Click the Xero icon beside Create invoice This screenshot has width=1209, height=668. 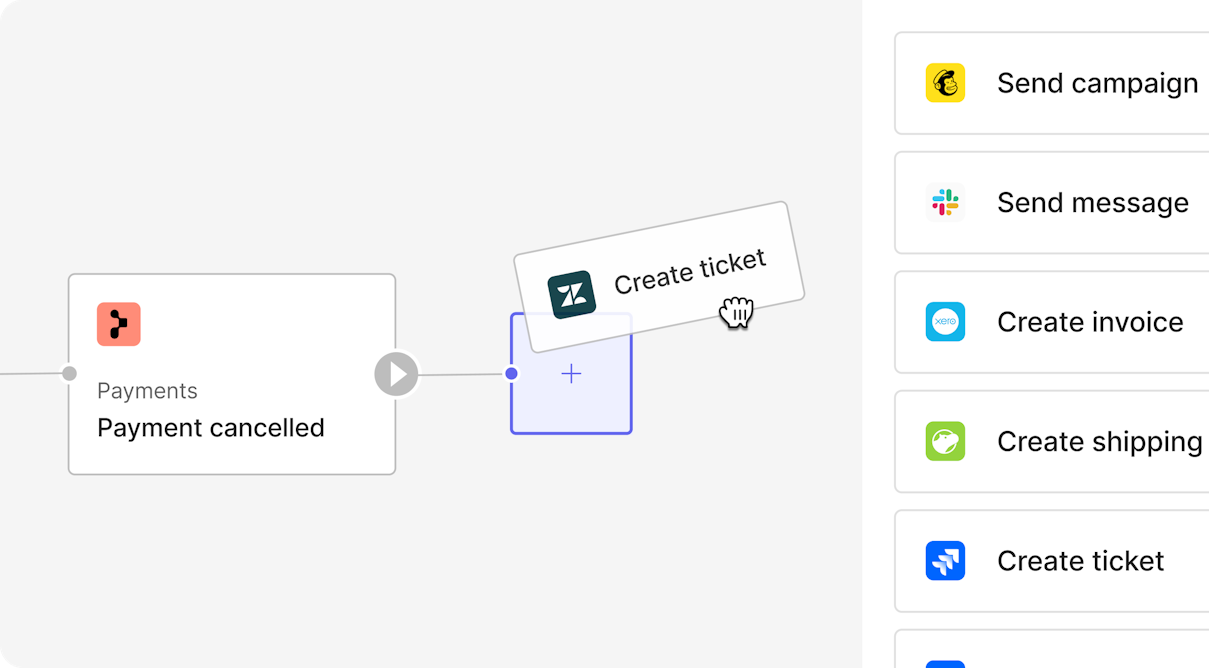tap(945, 322)
